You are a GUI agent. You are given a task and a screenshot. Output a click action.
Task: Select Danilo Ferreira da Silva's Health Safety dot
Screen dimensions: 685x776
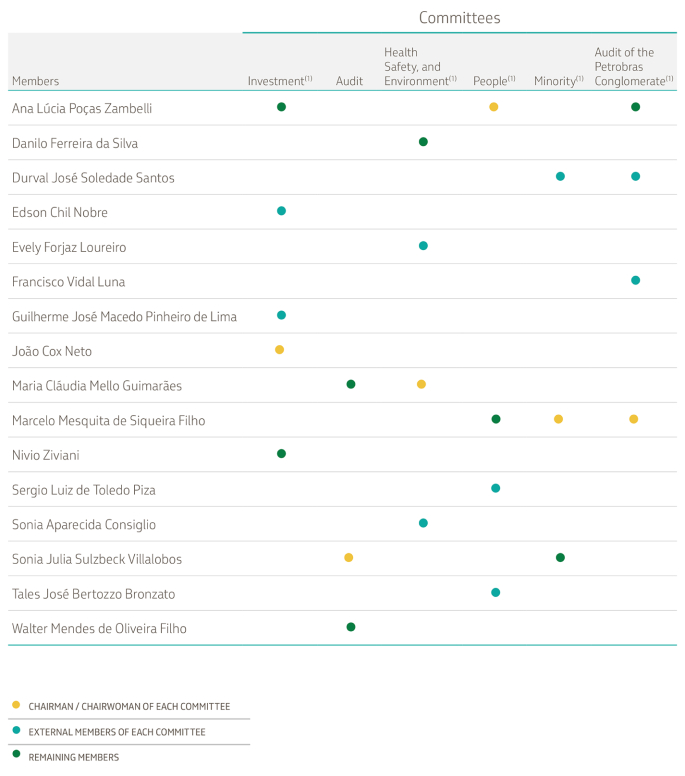pyautogui.click(x=423, y=142)
